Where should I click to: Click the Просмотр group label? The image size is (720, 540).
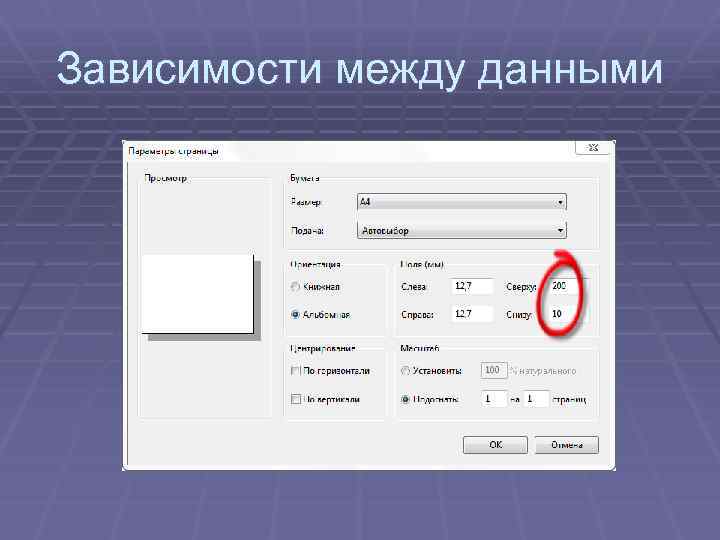(165, 178)
